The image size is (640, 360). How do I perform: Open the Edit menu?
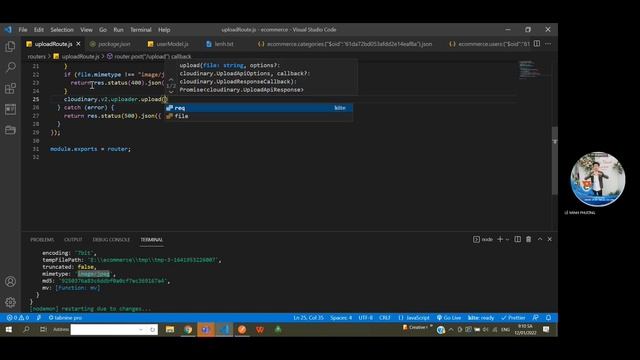pos(39,30)
